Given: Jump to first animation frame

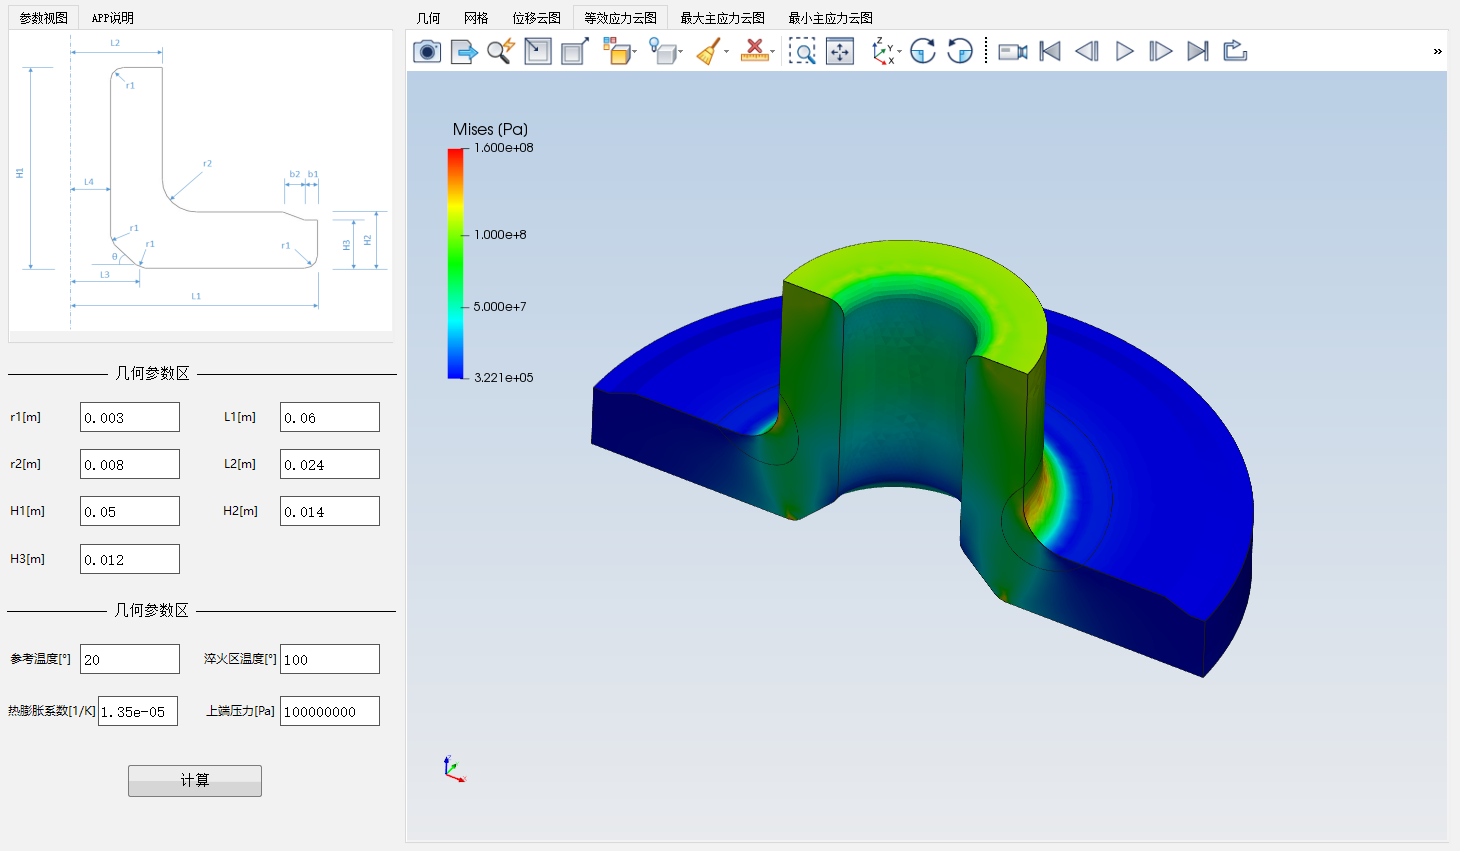Looking at the screenshot, I should click(x=1050, y=51).
